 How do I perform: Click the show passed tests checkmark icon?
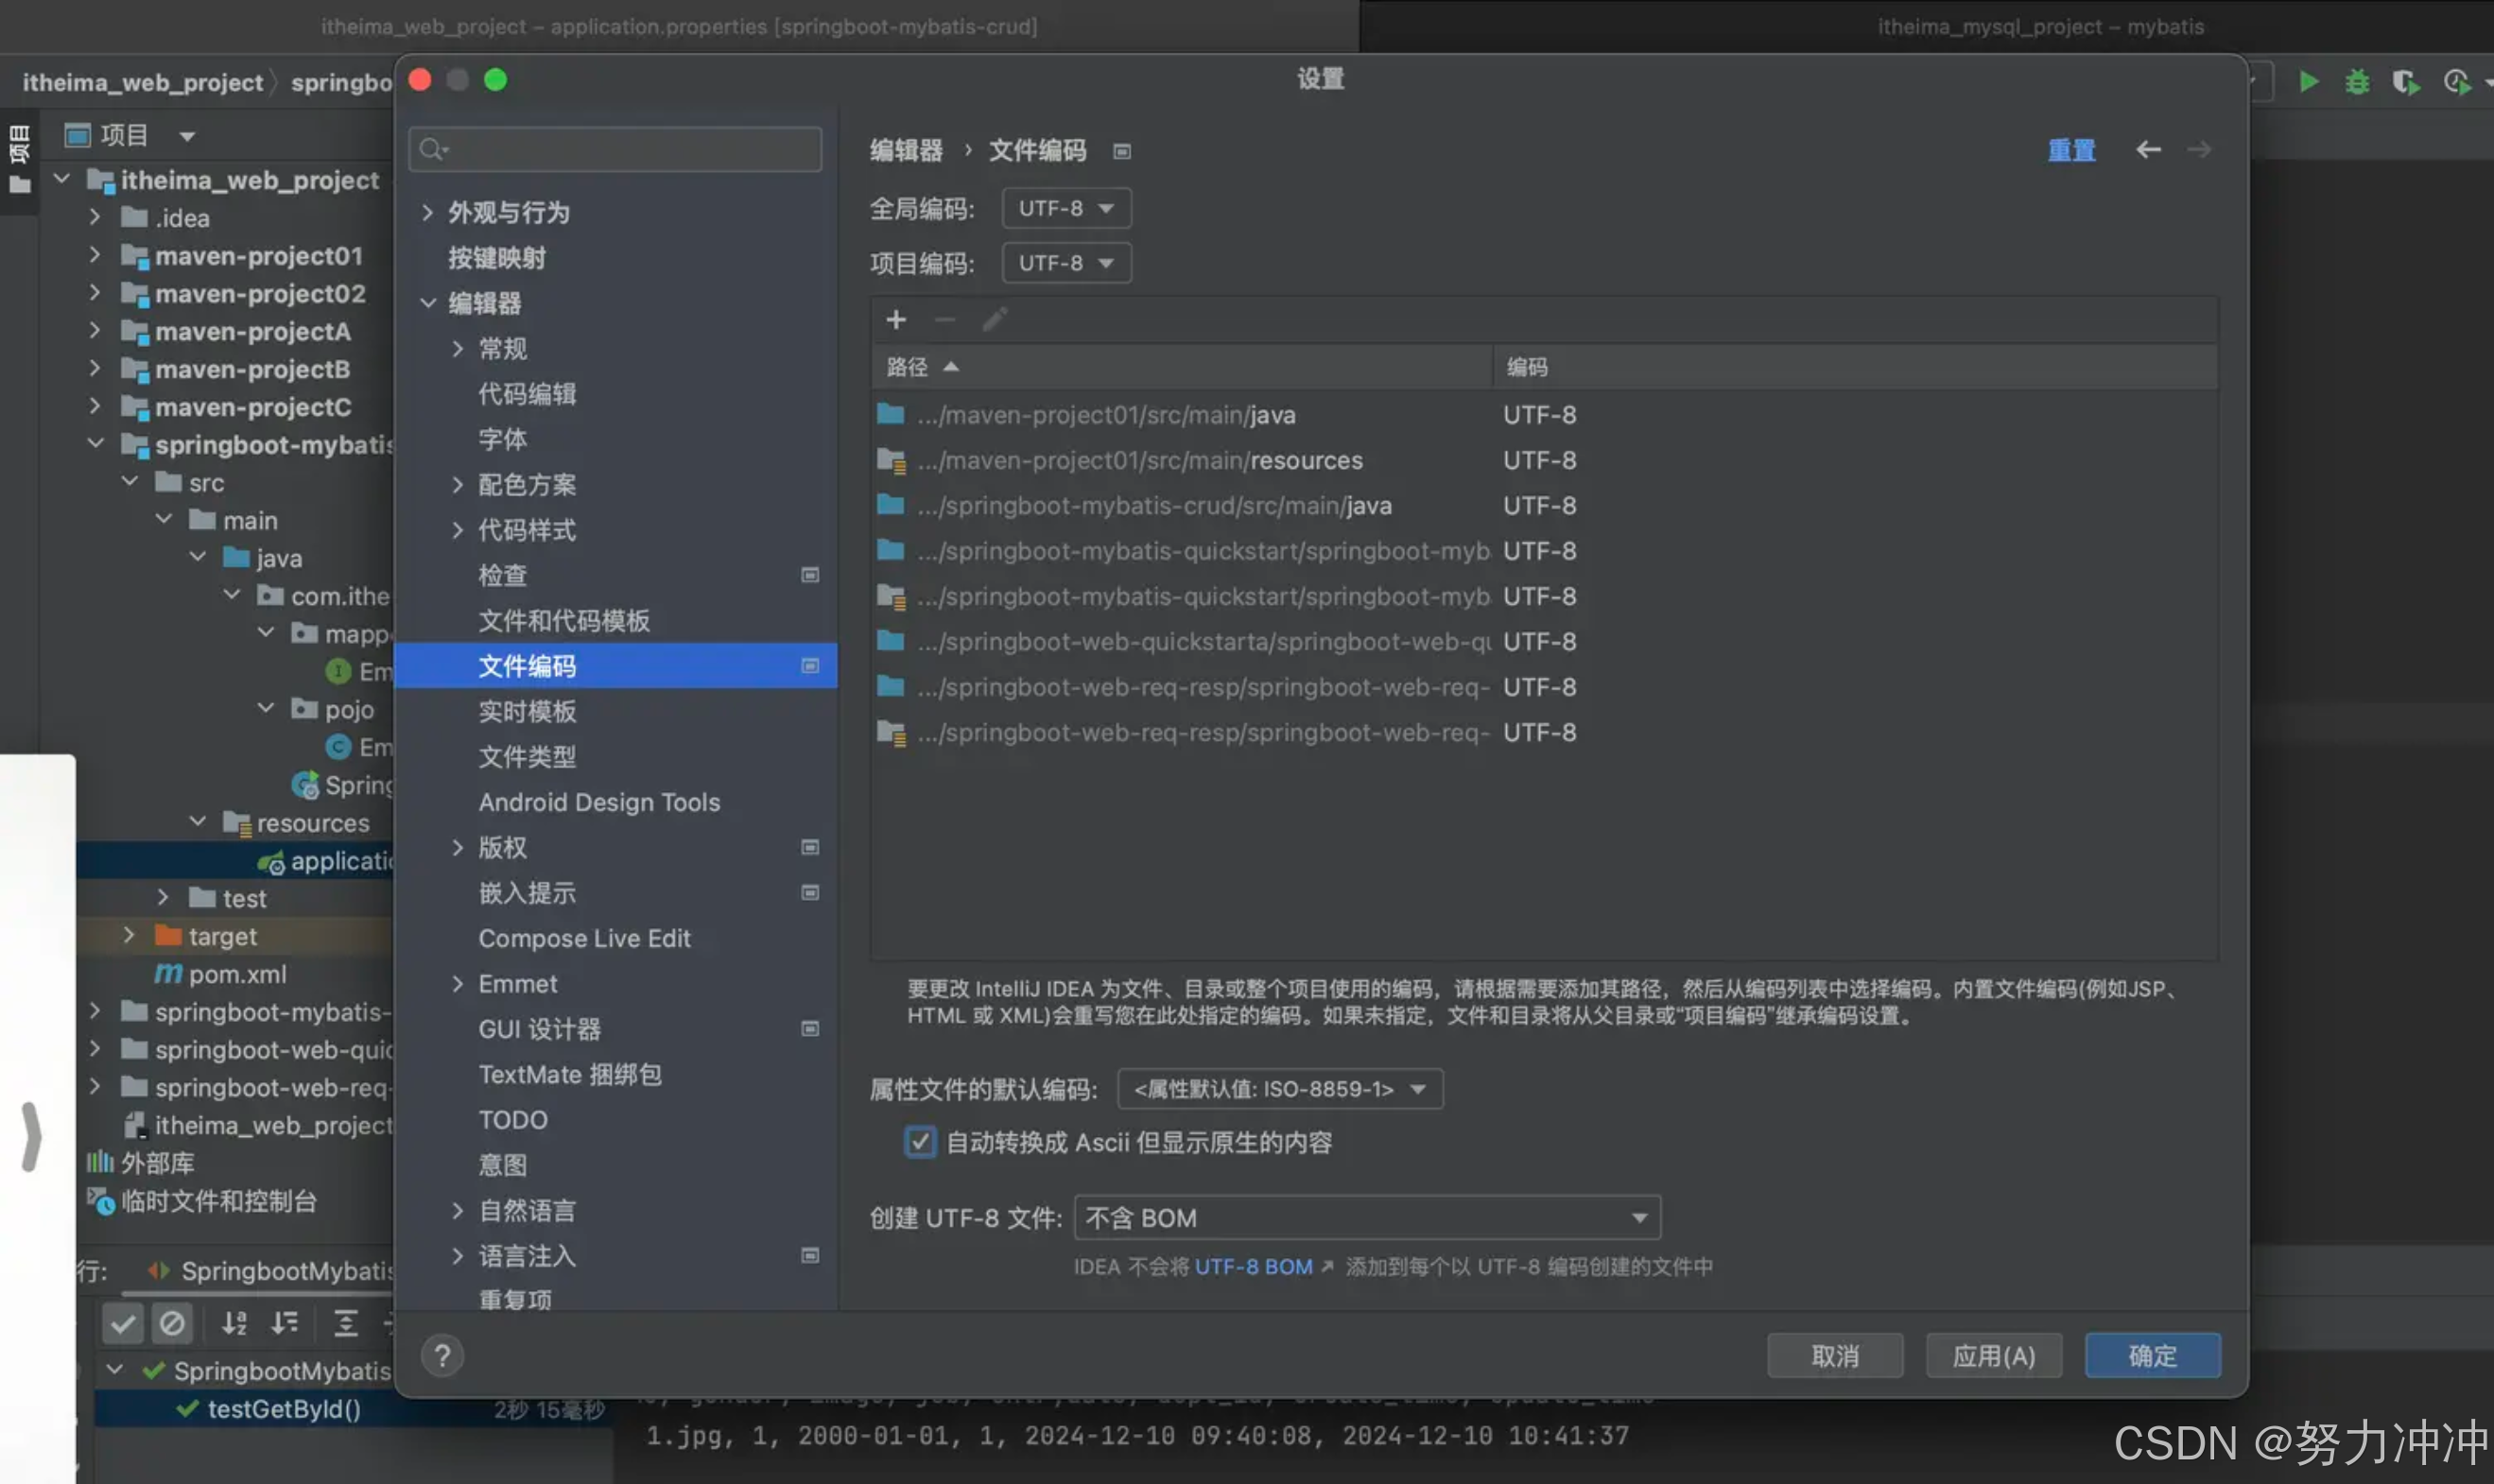coord(122,1323)
